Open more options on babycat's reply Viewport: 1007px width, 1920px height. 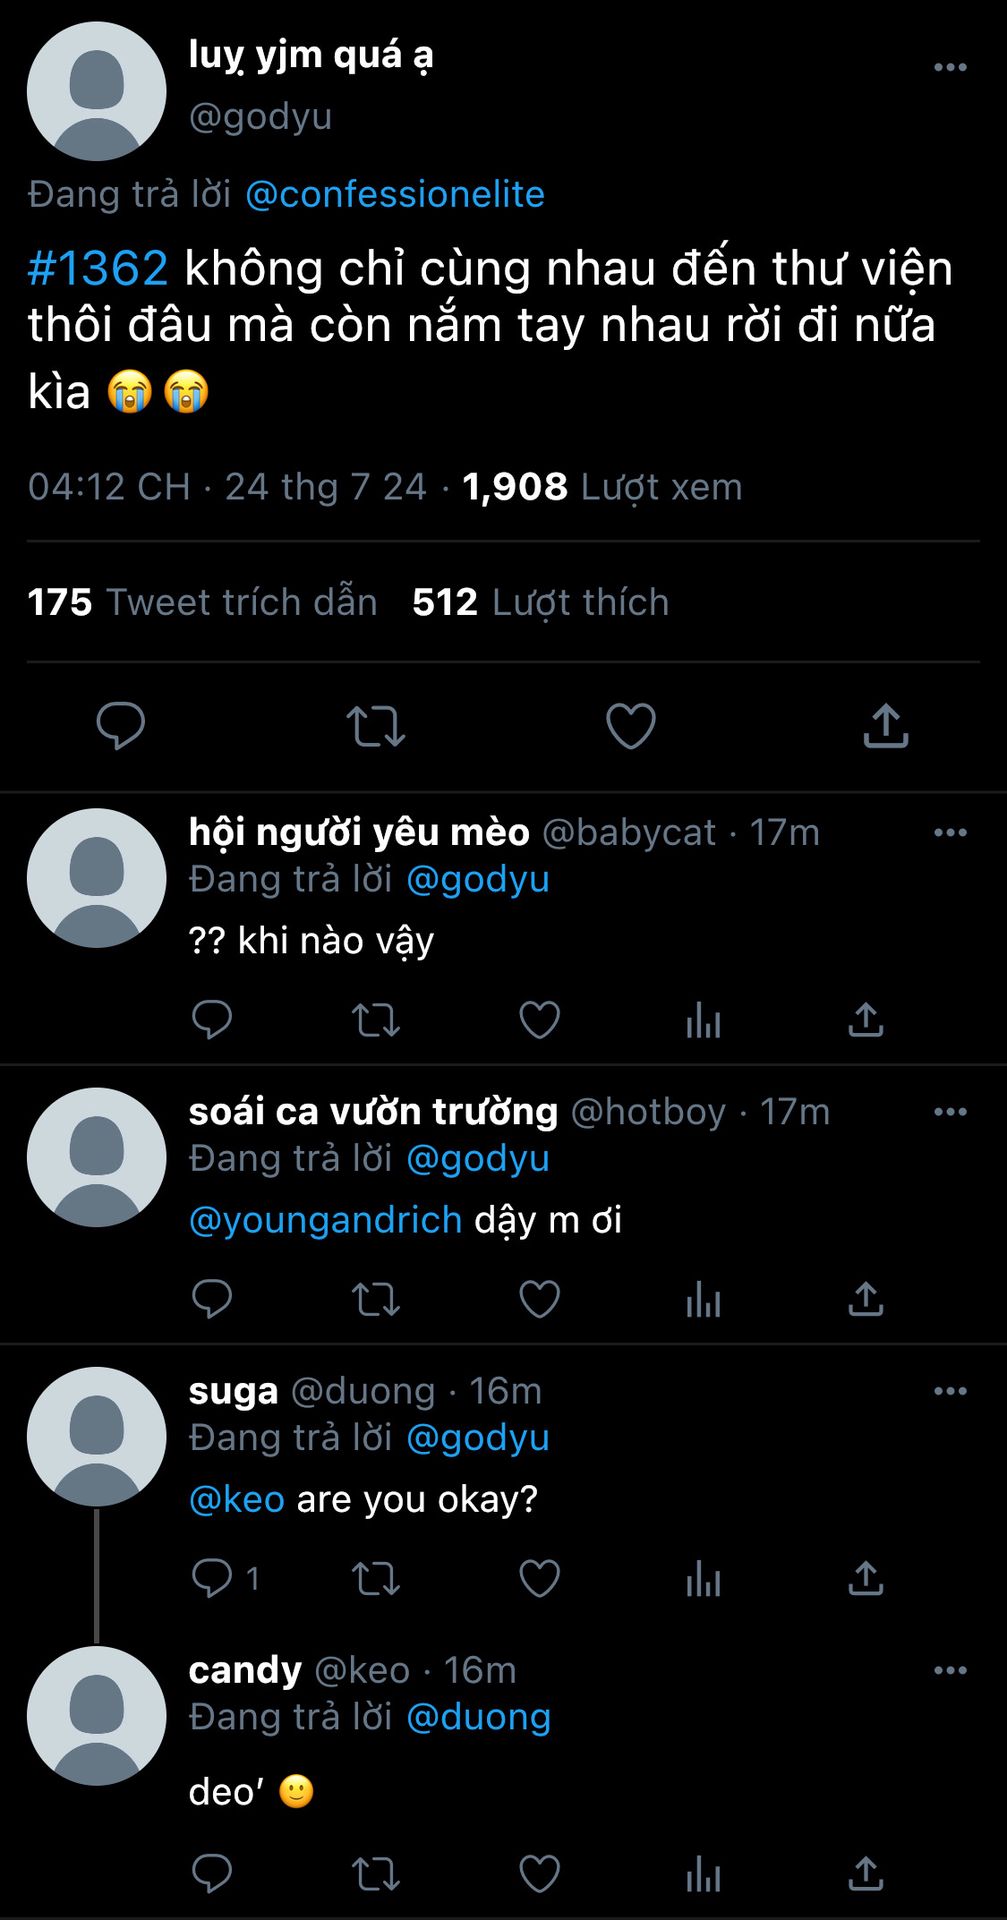tap(950, 832)
